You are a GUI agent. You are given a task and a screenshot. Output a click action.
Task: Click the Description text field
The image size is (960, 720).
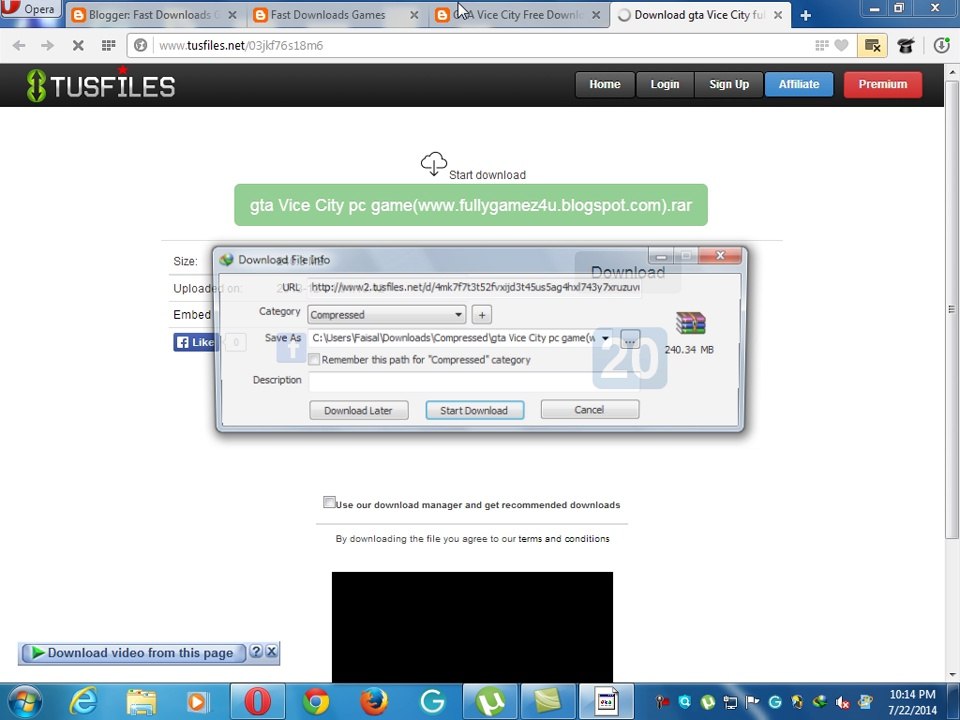tap(474, 381)
